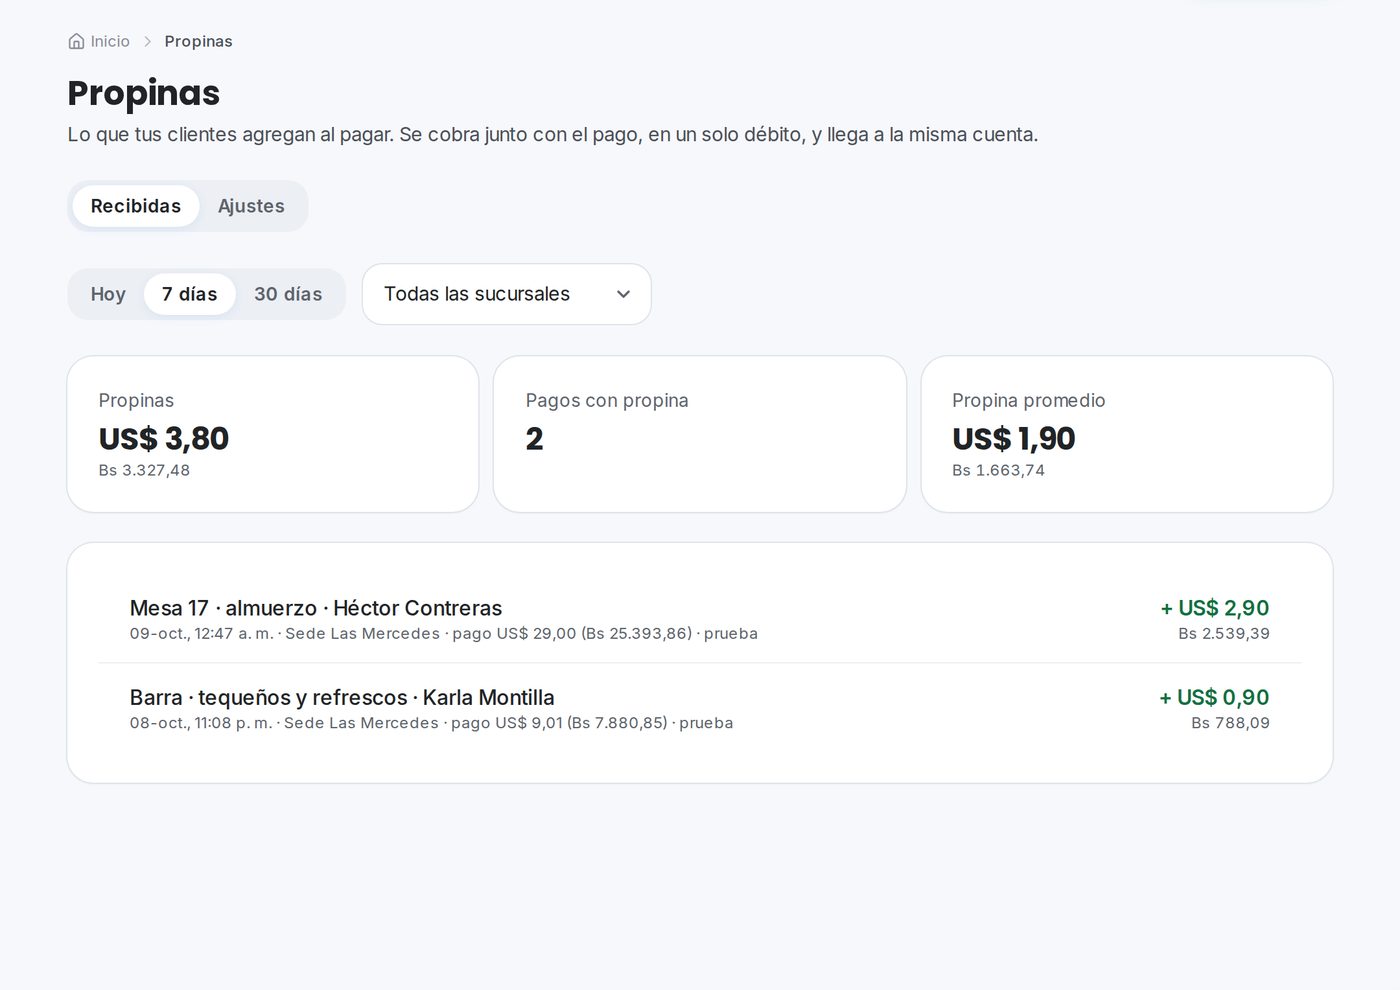Open the Todas las sucursales dropdown
Image resolution: width=1400 pixels, height=990 pixels.
(507, 294)
